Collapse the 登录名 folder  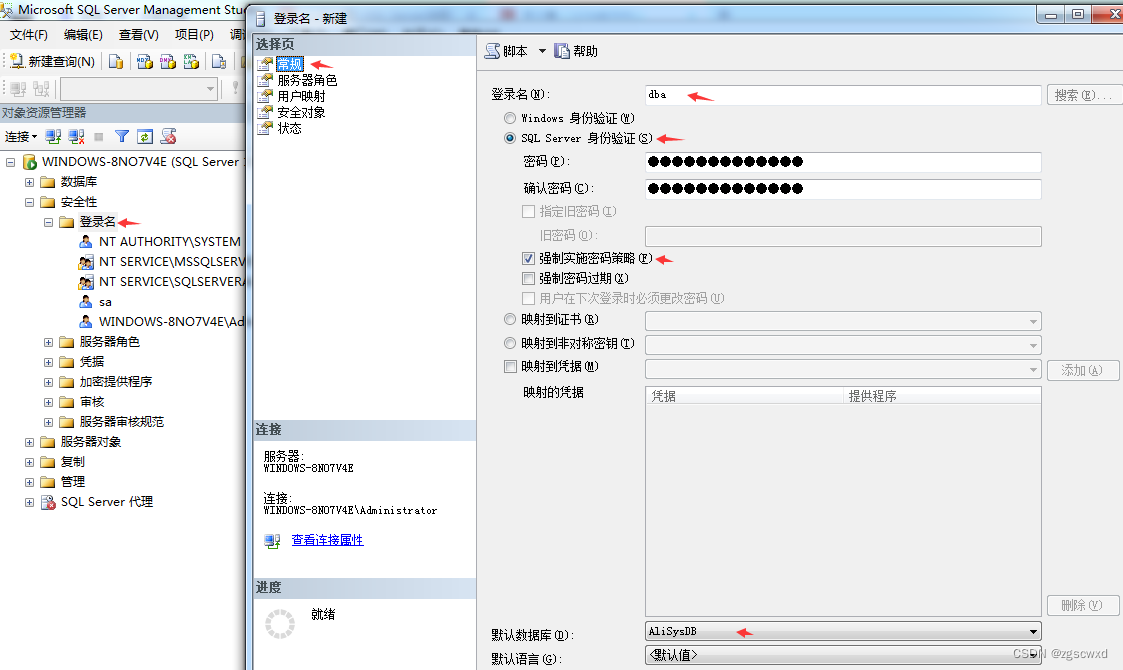48,223
